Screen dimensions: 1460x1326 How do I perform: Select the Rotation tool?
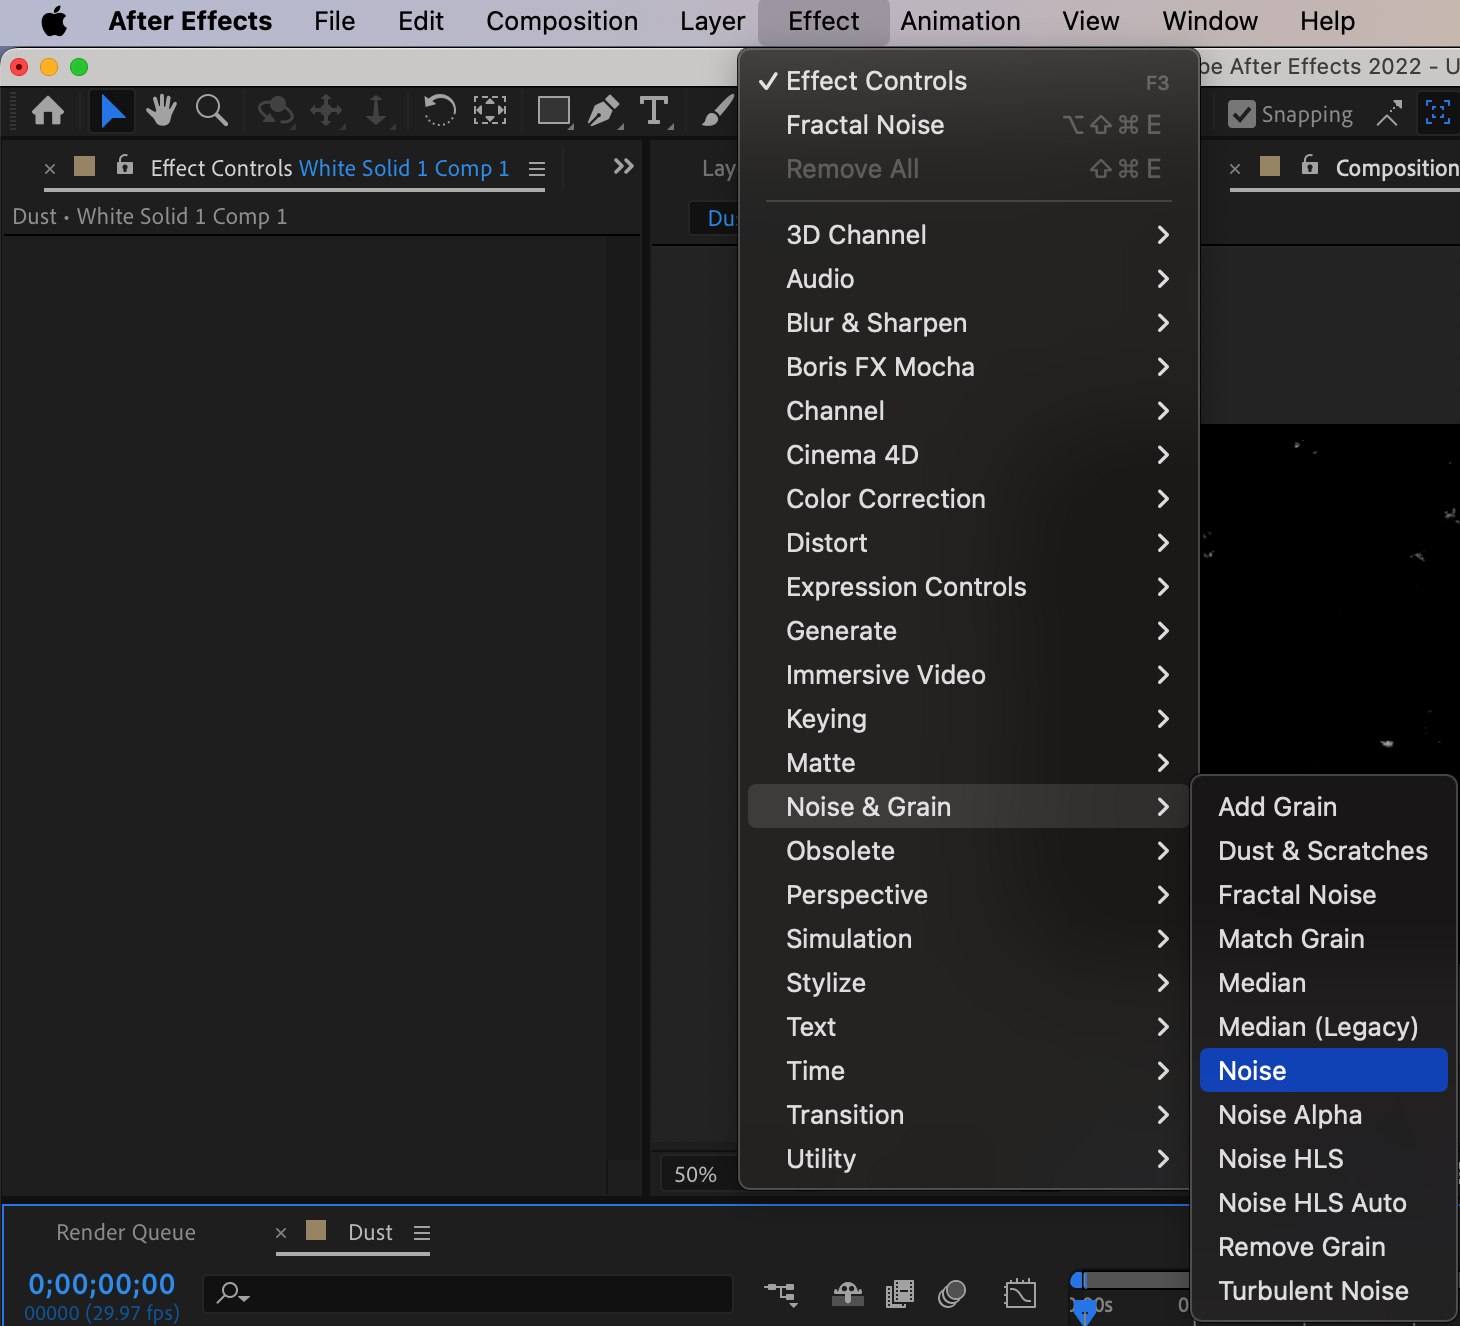point(439,111)
